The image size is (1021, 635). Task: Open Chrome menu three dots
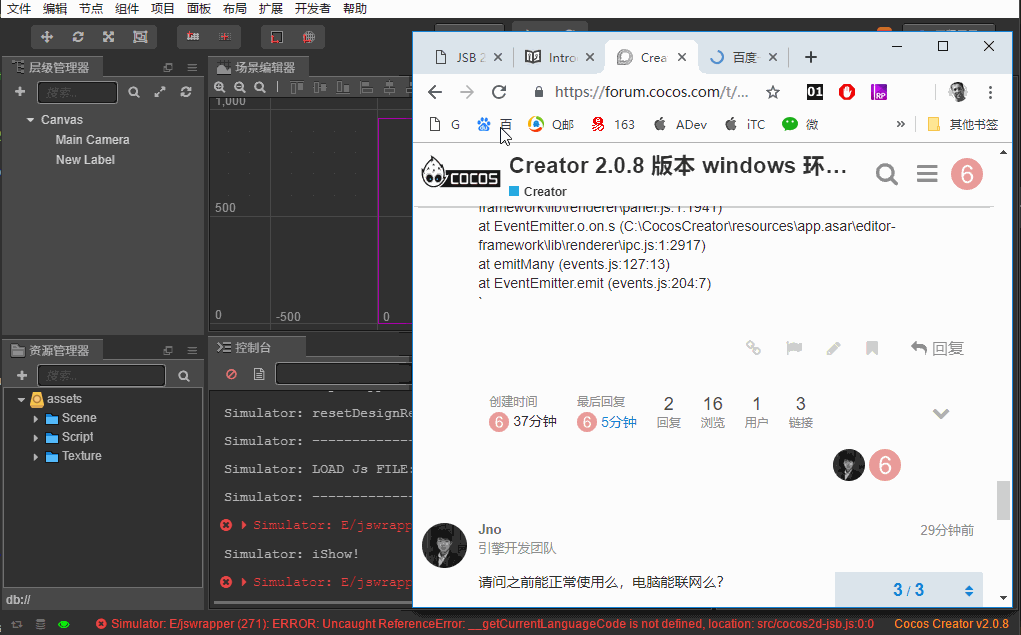[990, 92]
